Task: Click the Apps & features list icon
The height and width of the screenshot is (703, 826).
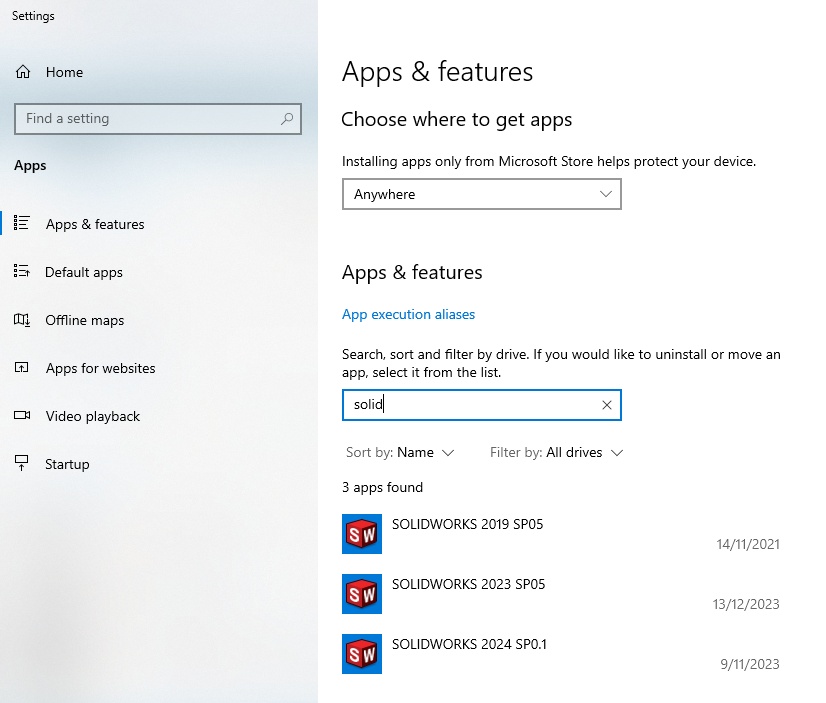Action: tap(22, 223)
